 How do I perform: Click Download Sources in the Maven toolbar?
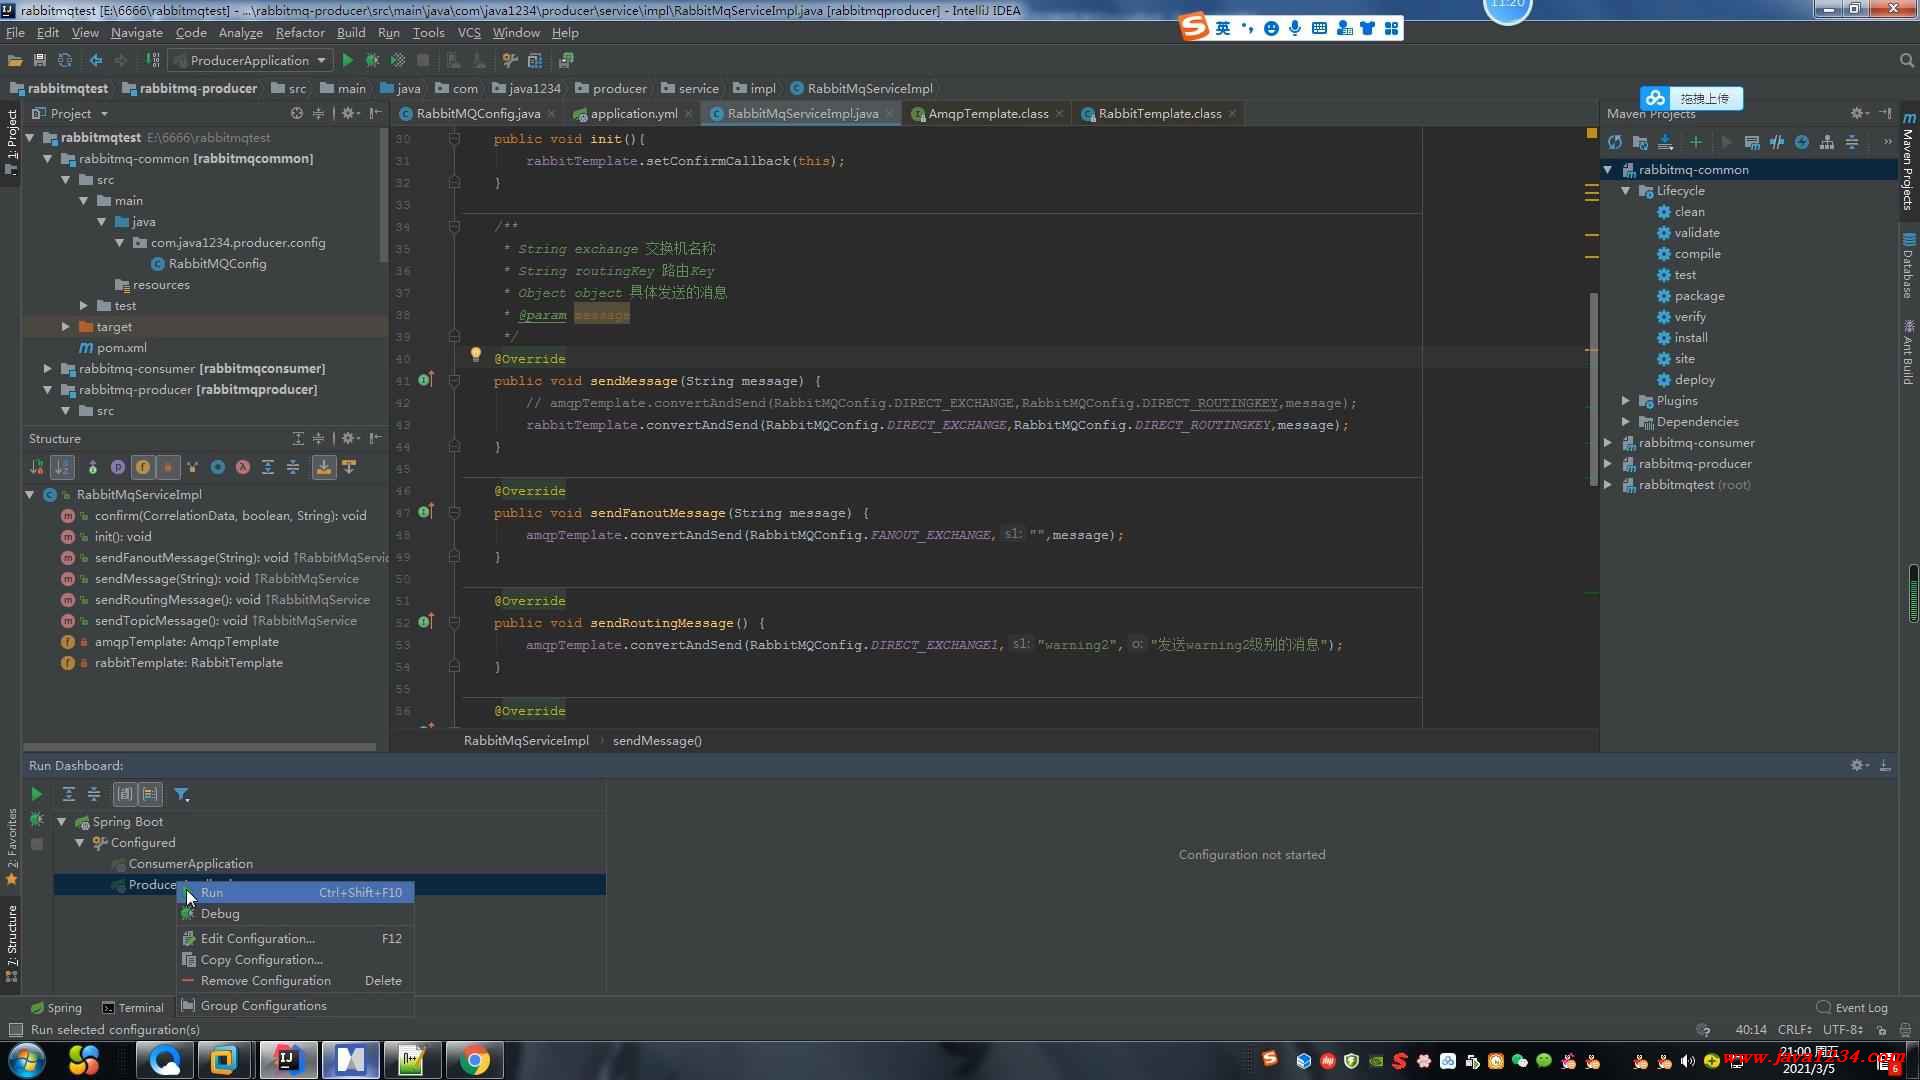pos(1665,142)
